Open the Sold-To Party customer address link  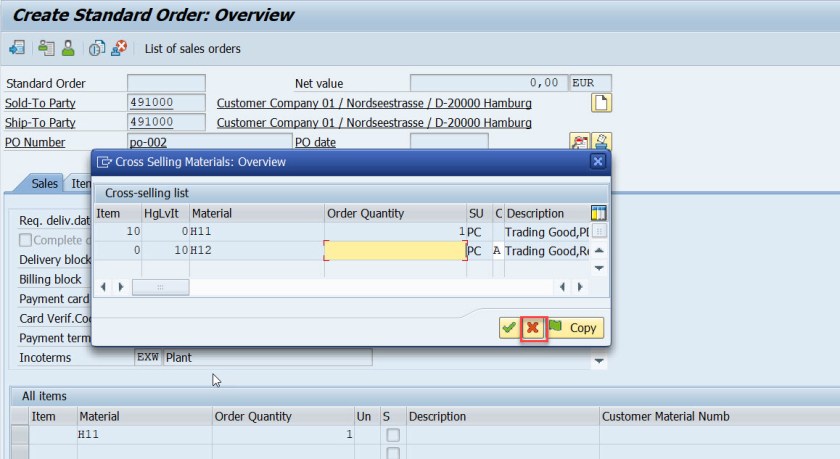374,103
